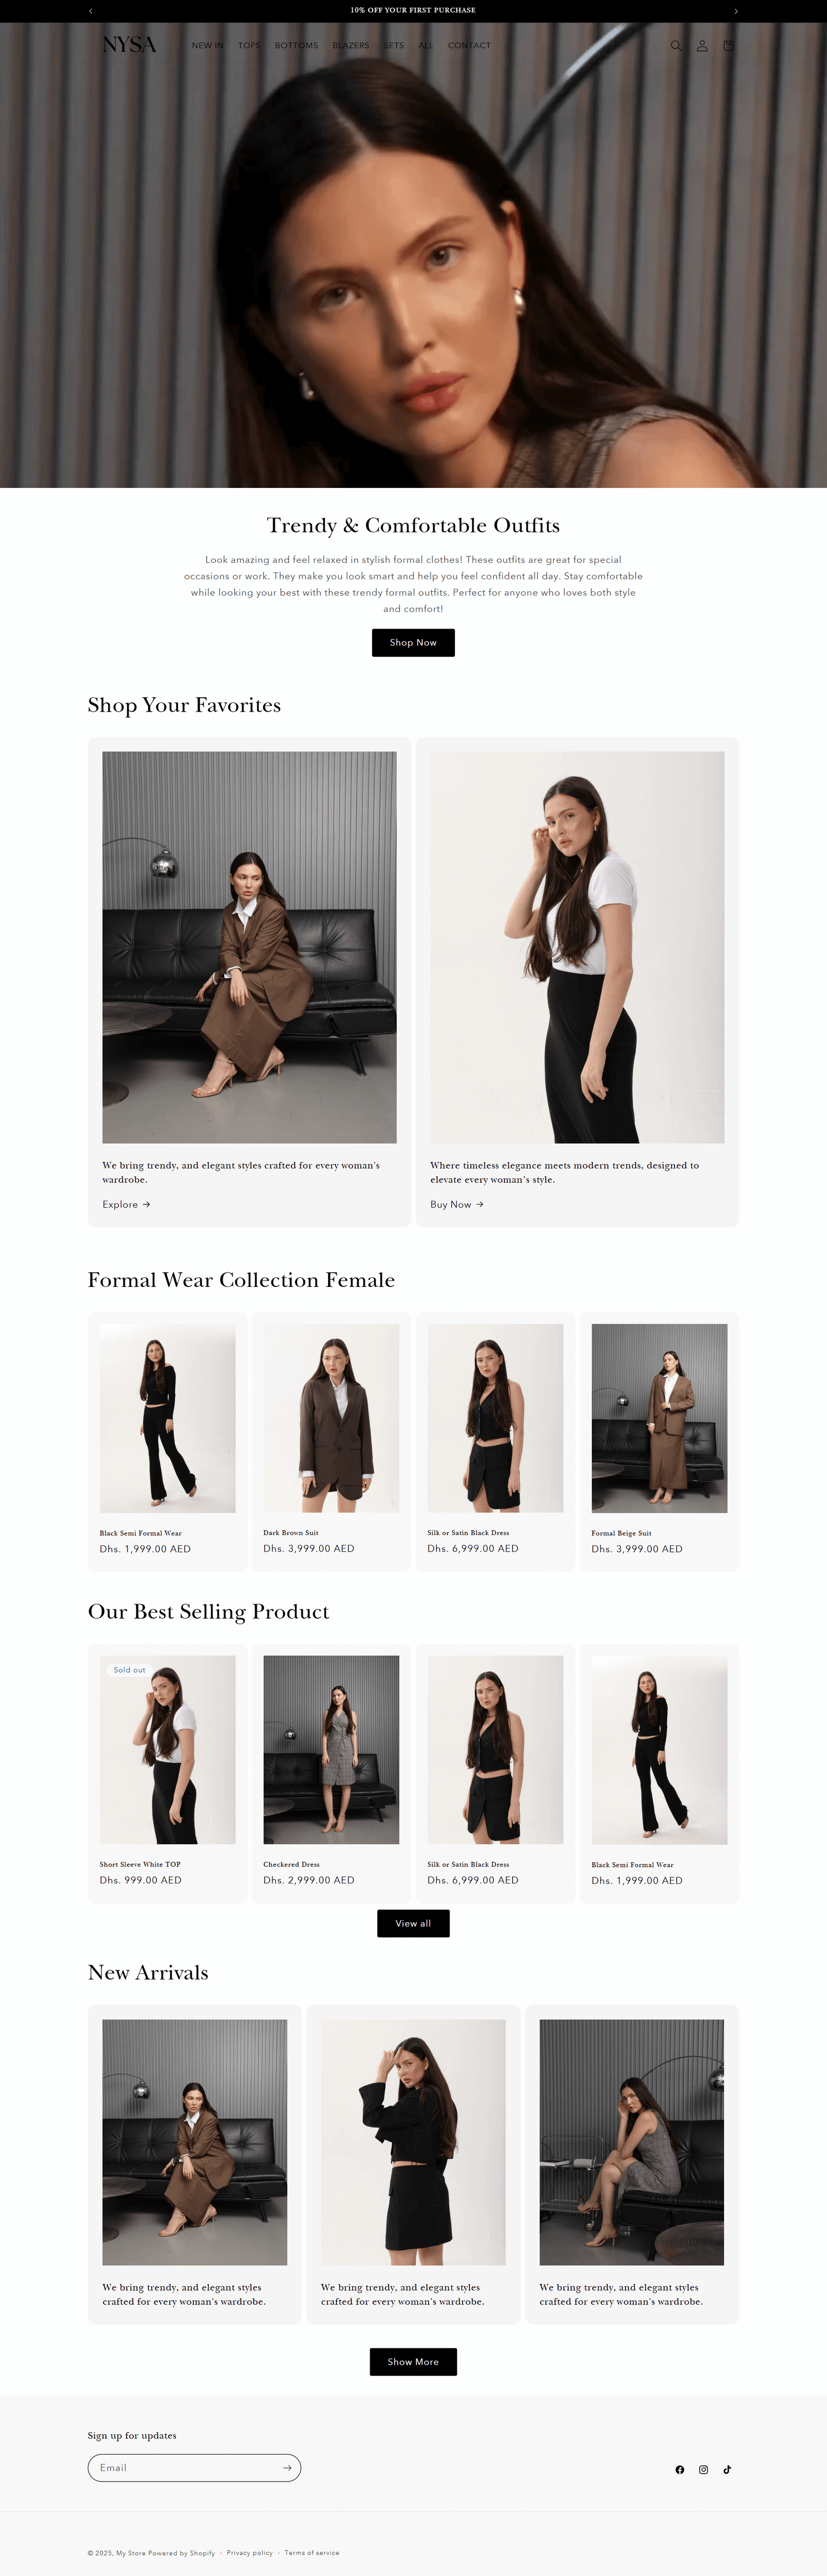Submit email with the arrow button

(287, 2468)
